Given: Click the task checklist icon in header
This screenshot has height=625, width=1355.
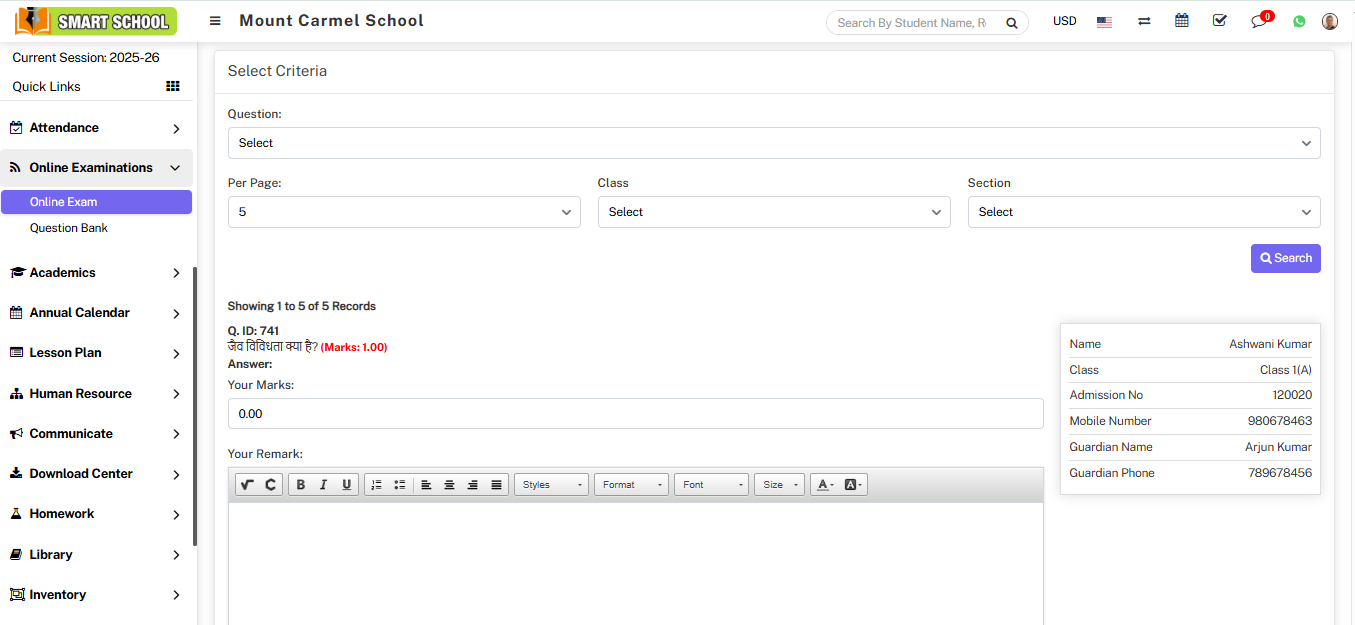Looking at the screenshot, I should tap(1219, 21).
